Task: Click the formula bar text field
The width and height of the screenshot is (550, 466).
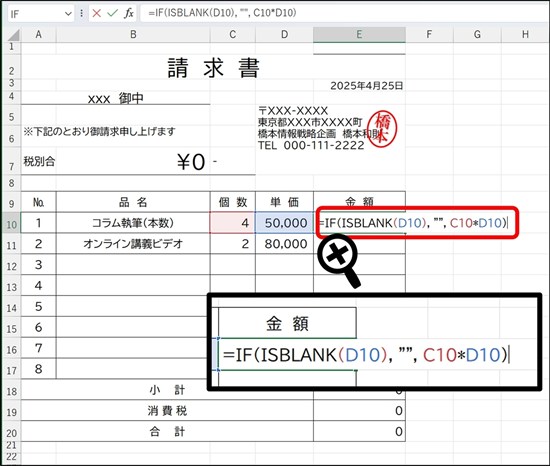Action: pyautogui.click(x=344, y=13)
